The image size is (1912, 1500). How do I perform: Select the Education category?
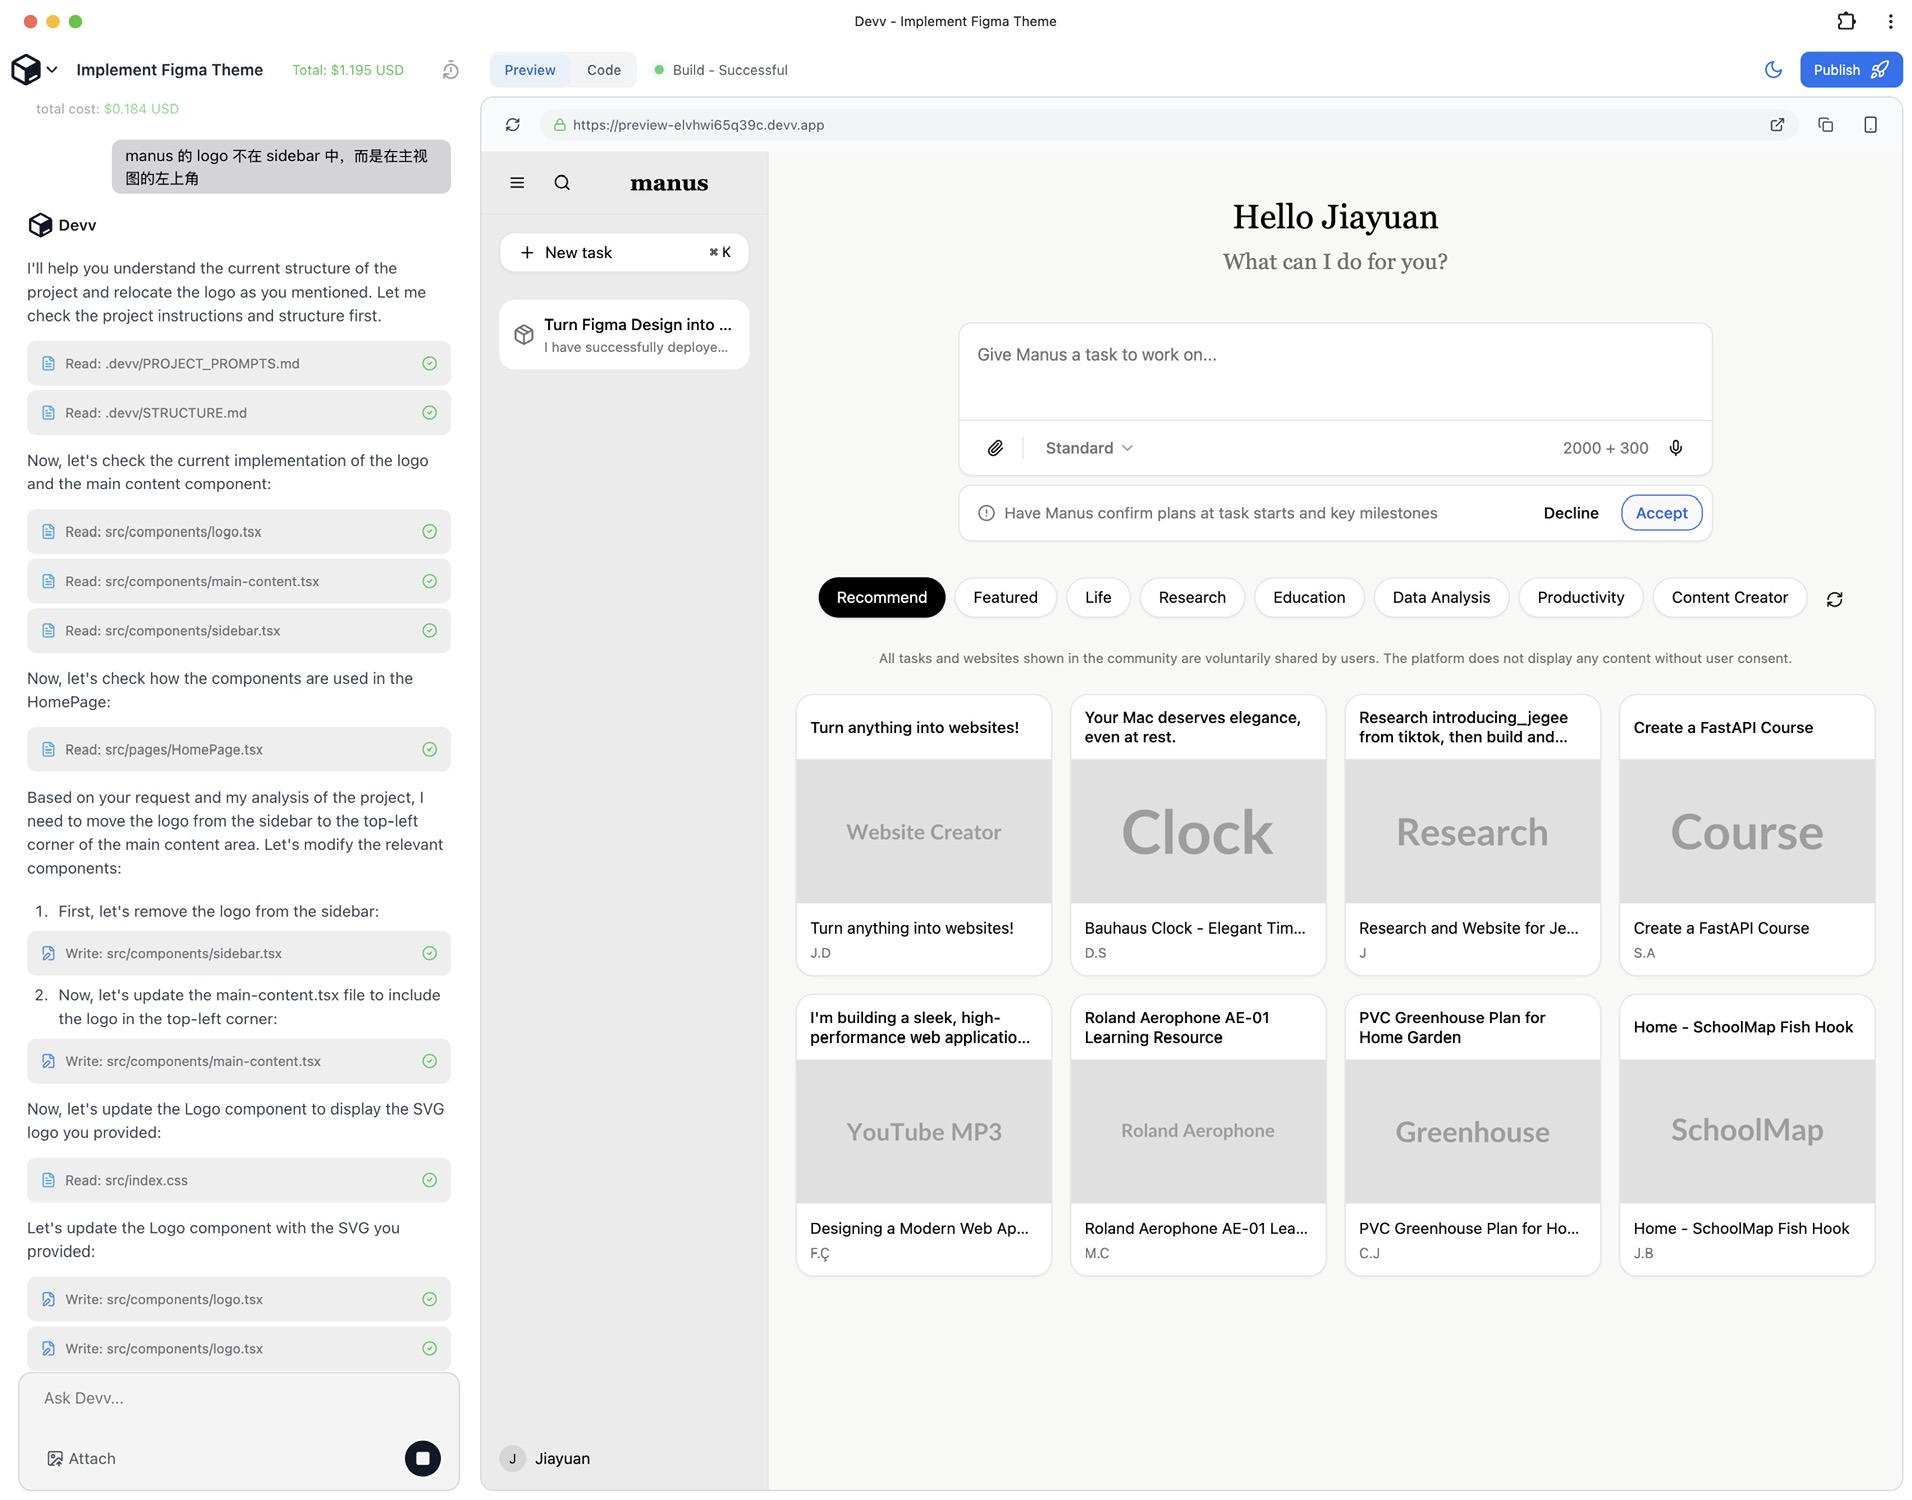[x=1308, y=597]
